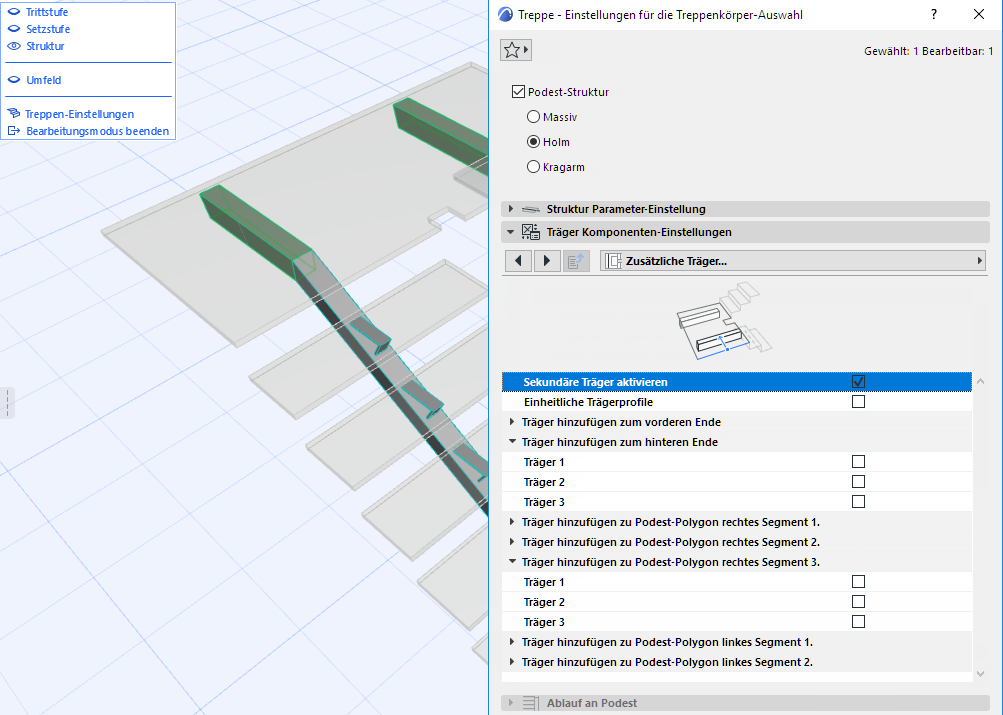Click the Bearbeitungsmodus beenden exit icon
Screen dimensions: 1003x715
click(14, 131)
